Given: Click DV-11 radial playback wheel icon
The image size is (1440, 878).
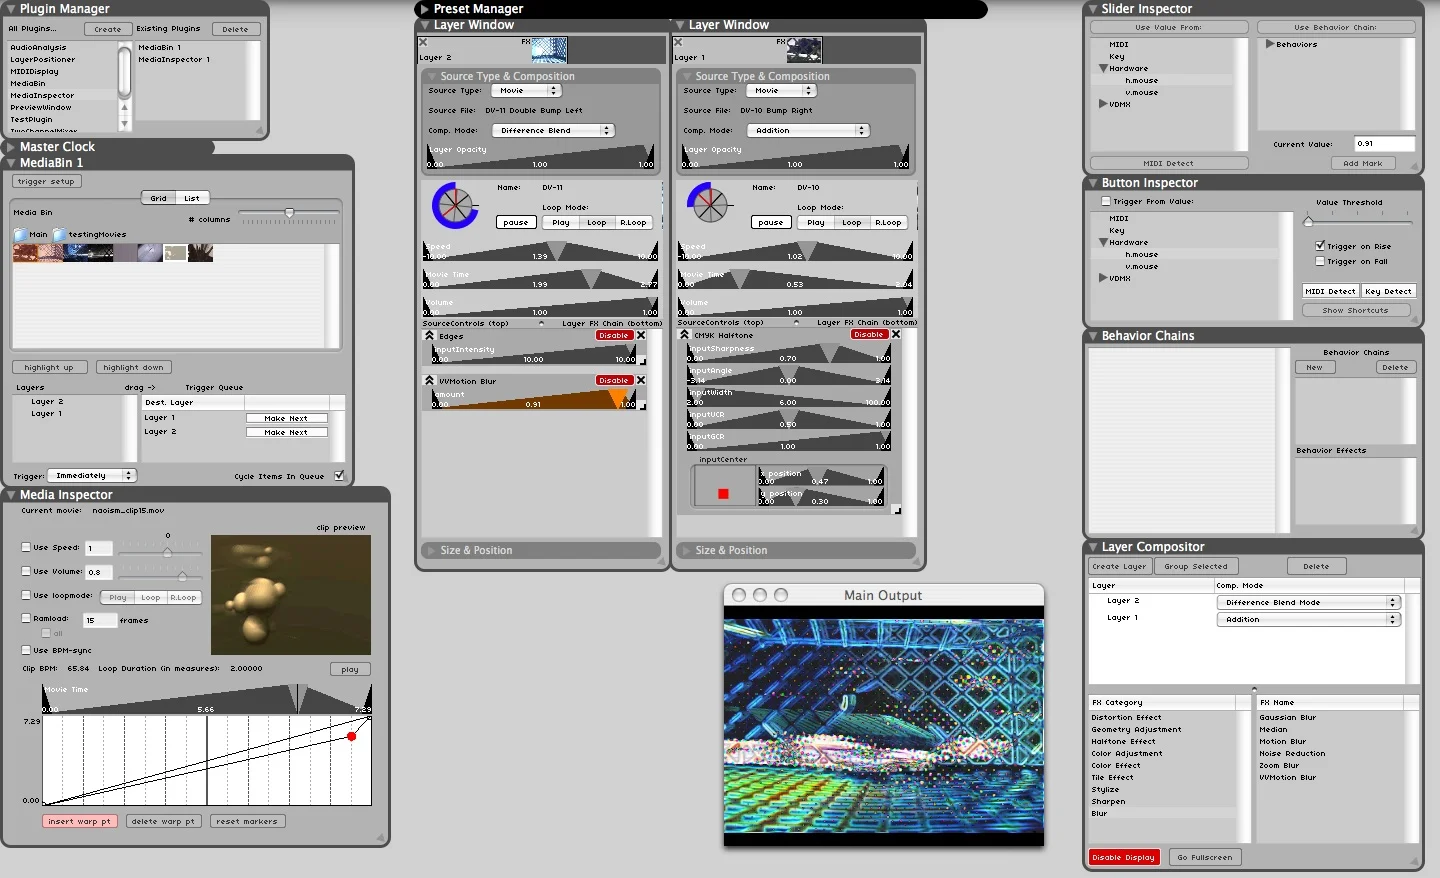Looking at the screenshot, I should (455, 204).
